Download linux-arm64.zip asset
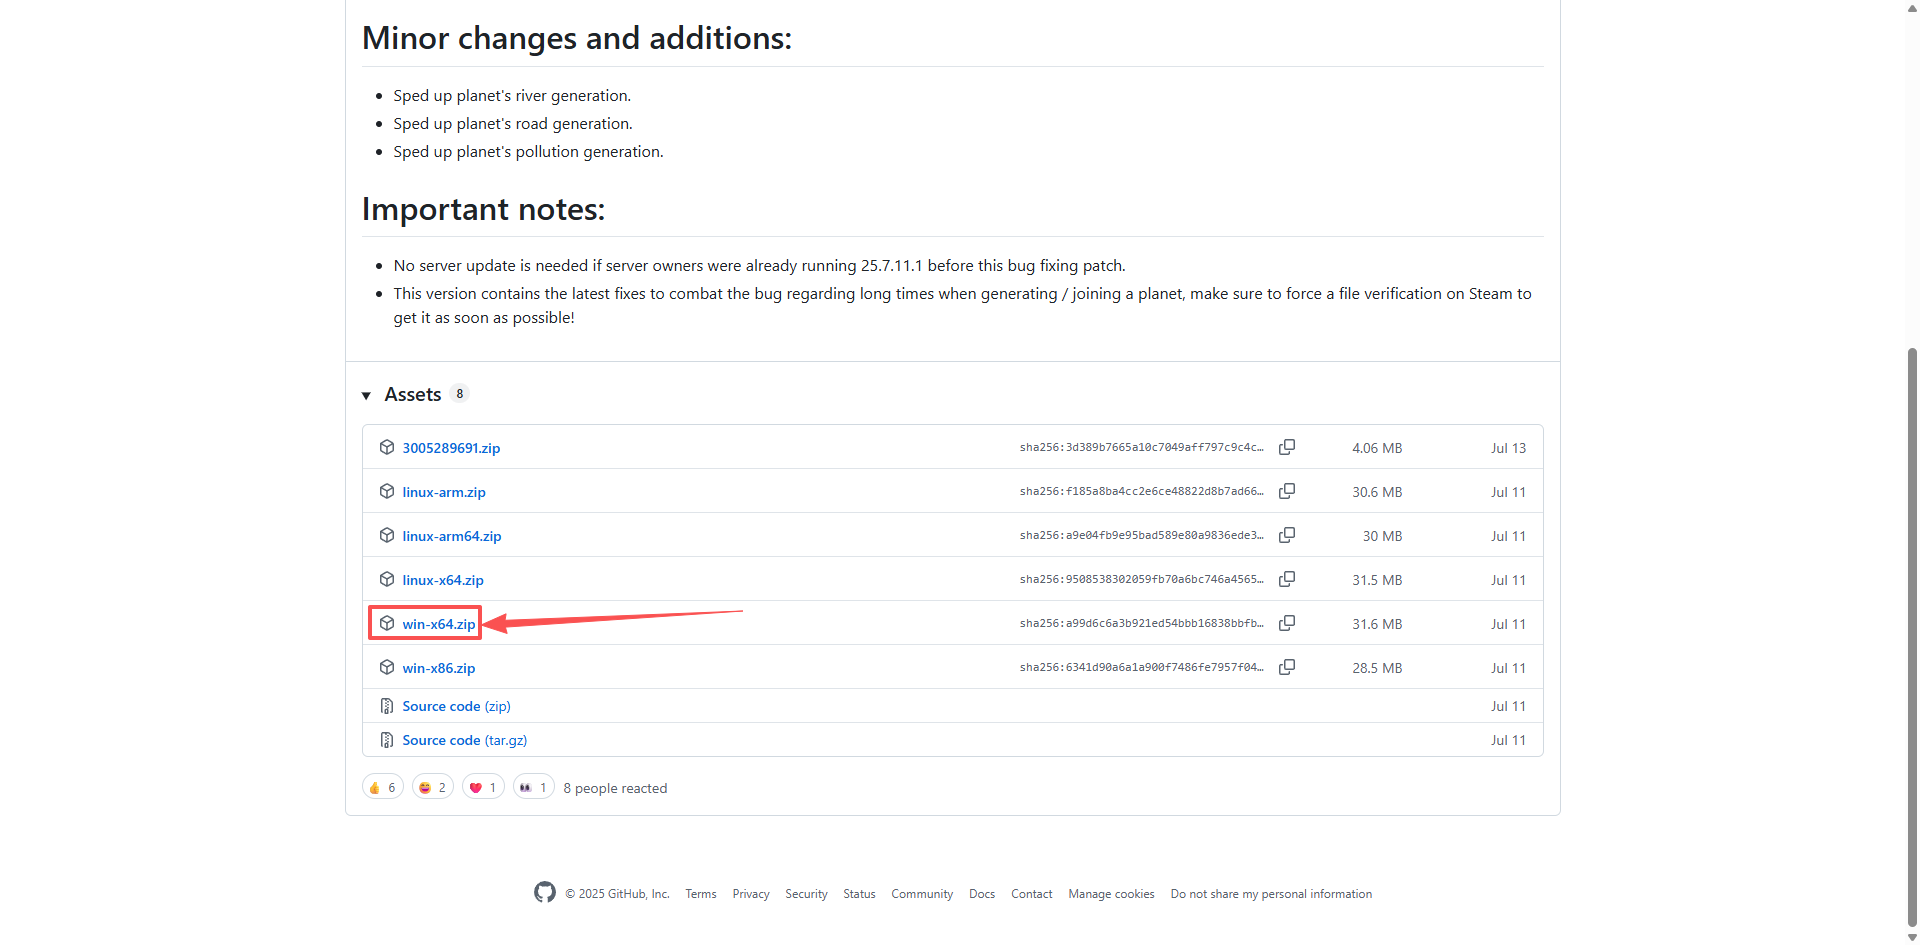 coord(452,536)
